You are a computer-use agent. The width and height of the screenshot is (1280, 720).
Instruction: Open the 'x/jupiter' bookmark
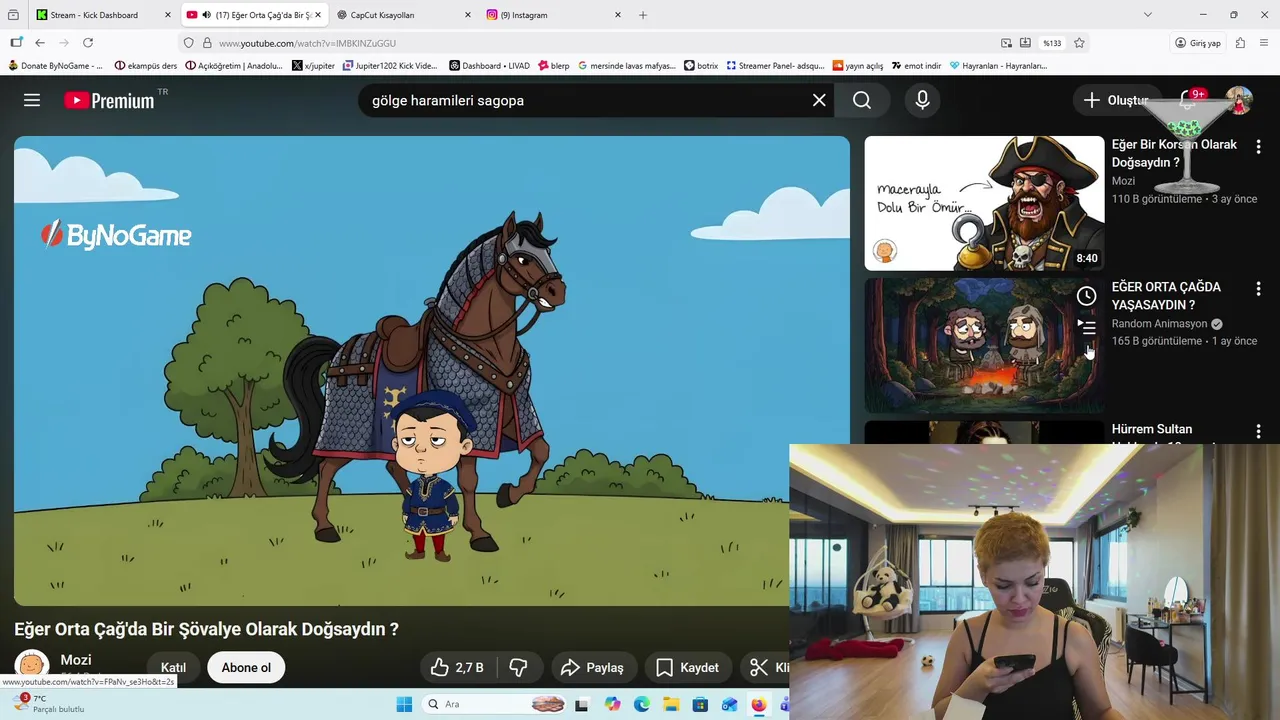[x=313, y=65]
